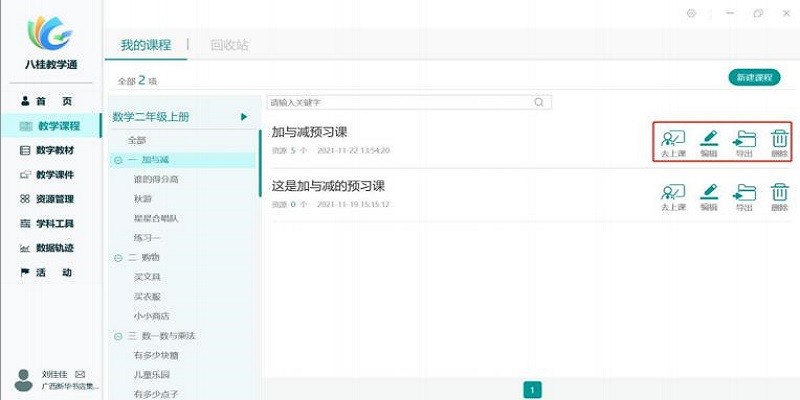Select the 秋游 lesson in the tree
800x400 pixels.
143,199
